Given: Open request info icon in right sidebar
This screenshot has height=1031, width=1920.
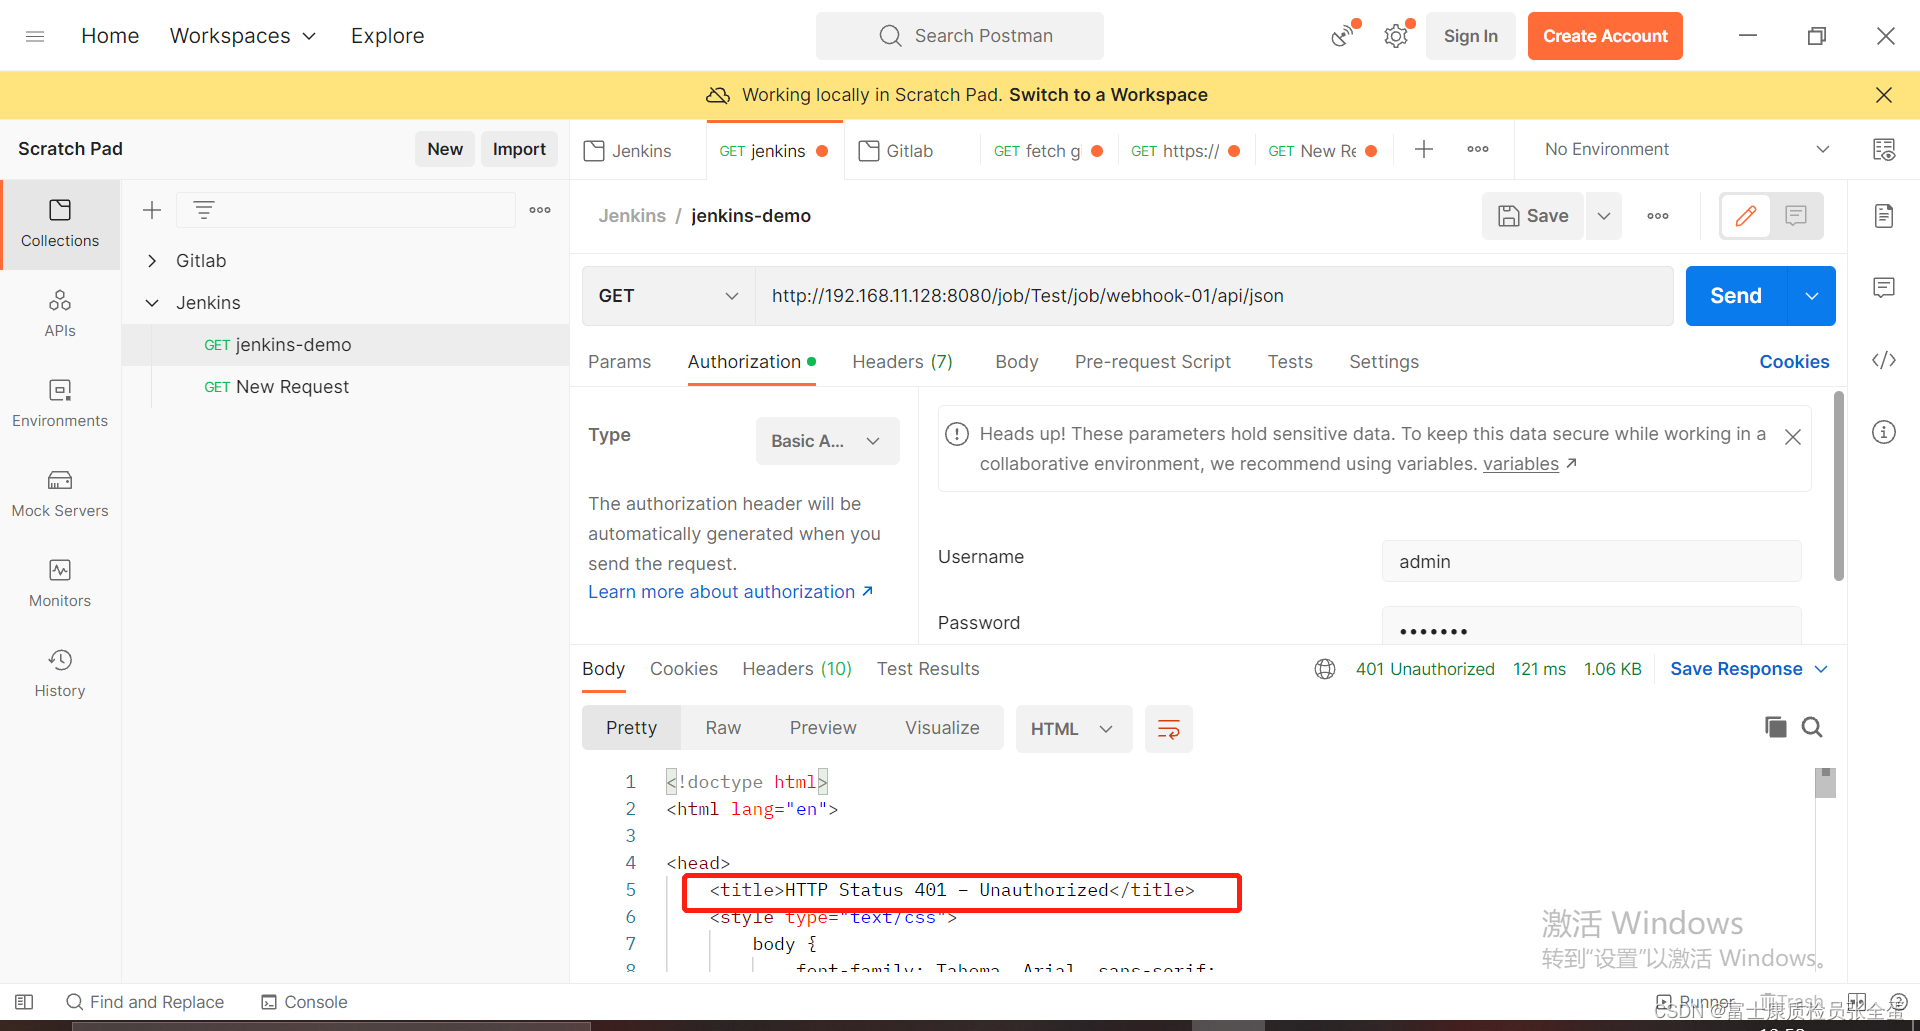Looking at the screenshot, I should pyautogui.click(x=1884, y=432).
